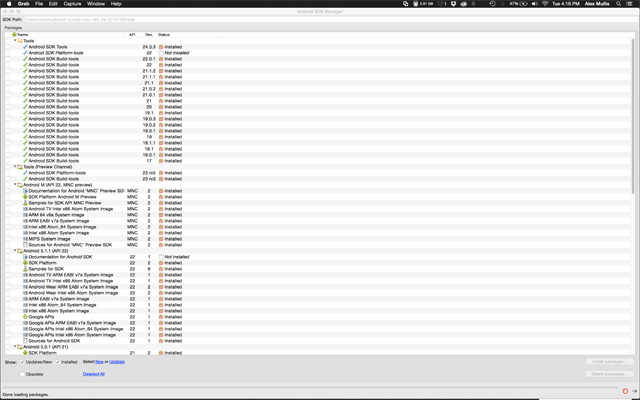The height and width of the screenshot is (400, 640).
Task: Collapse the Android M (API 22, MNC preview) group
Action: 15,185
